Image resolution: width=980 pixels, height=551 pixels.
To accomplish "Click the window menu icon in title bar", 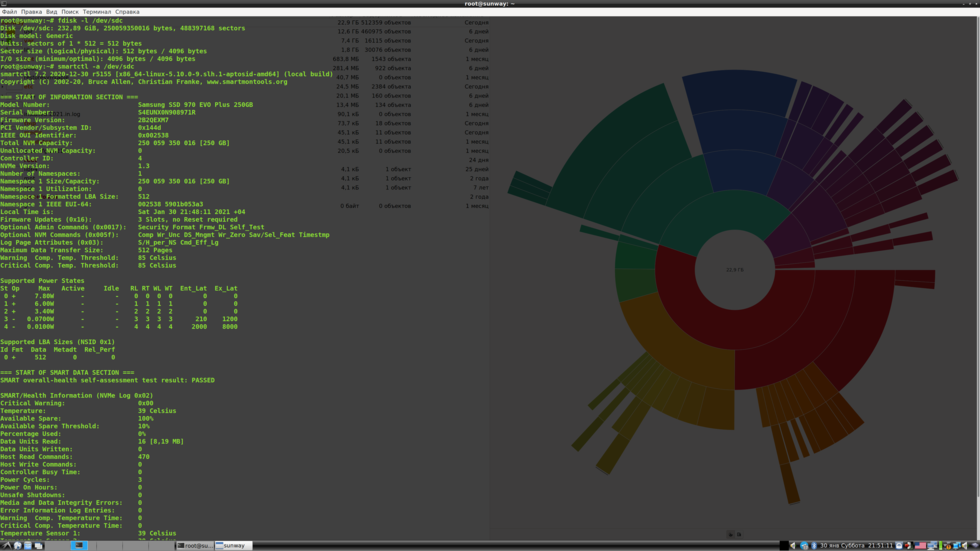I will pyautogui.click(x=4, y=4).
